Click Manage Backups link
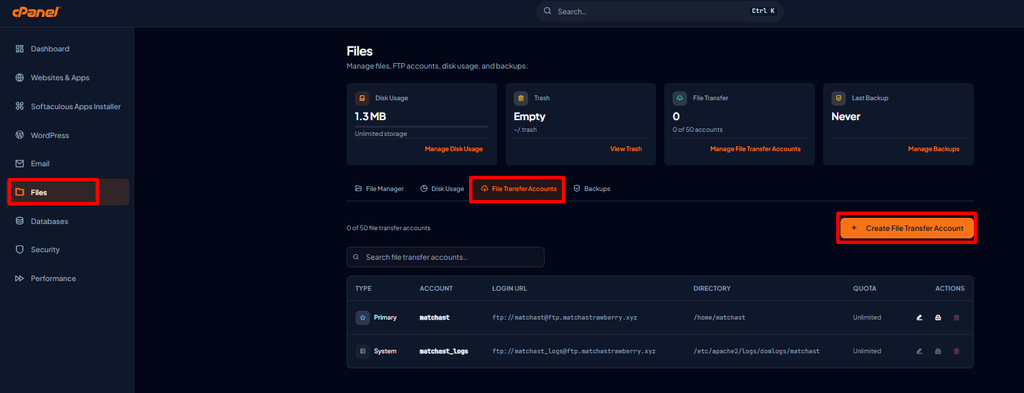 point(933,149)
